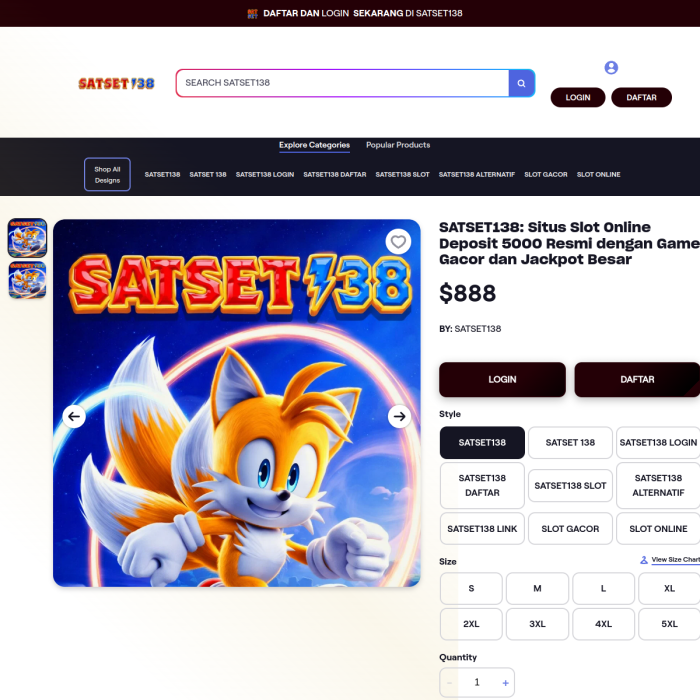Viewport: 700px width, 700px height.
Task: Select the second product thumbnail image
Action: pyautogui.click(x=27, y=280)
